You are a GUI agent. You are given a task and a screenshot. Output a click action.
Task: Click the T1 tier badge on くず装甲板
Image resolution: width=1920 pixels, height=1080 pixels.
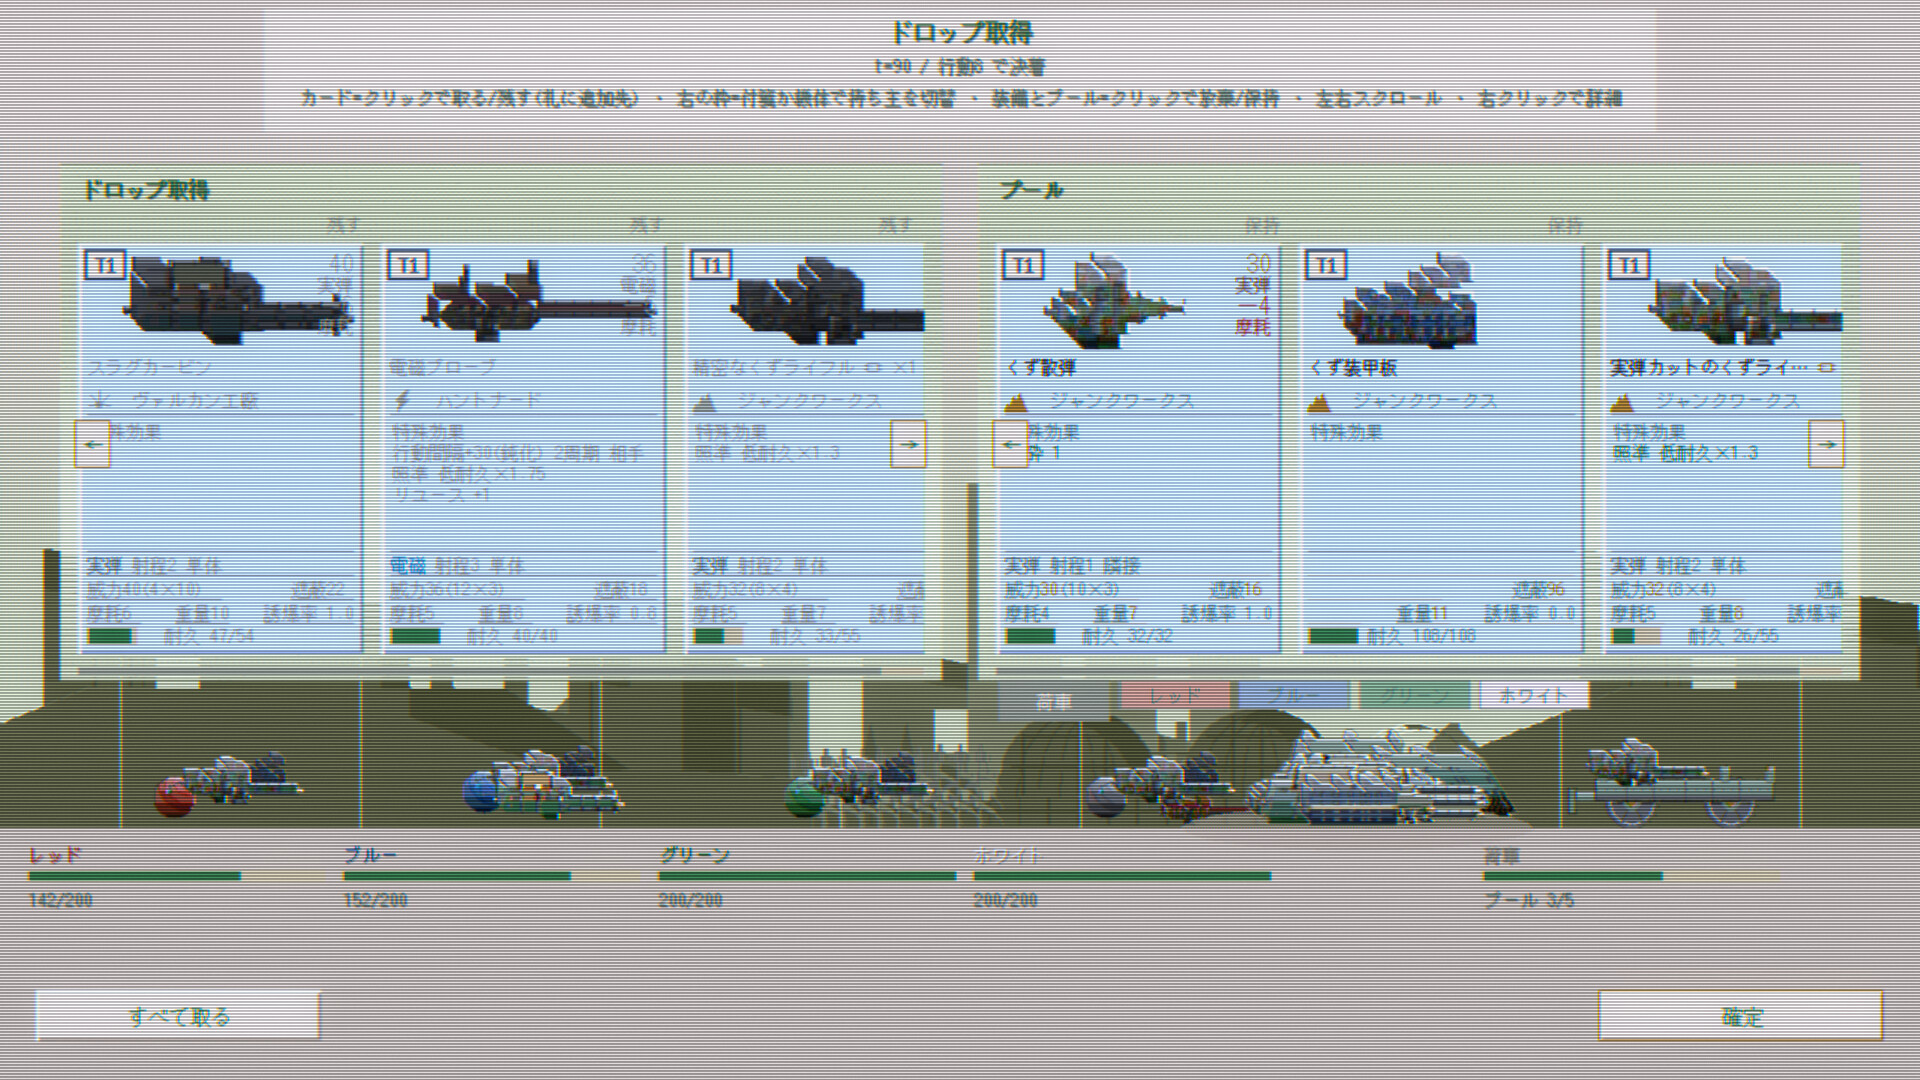(x=1326, y=265)
